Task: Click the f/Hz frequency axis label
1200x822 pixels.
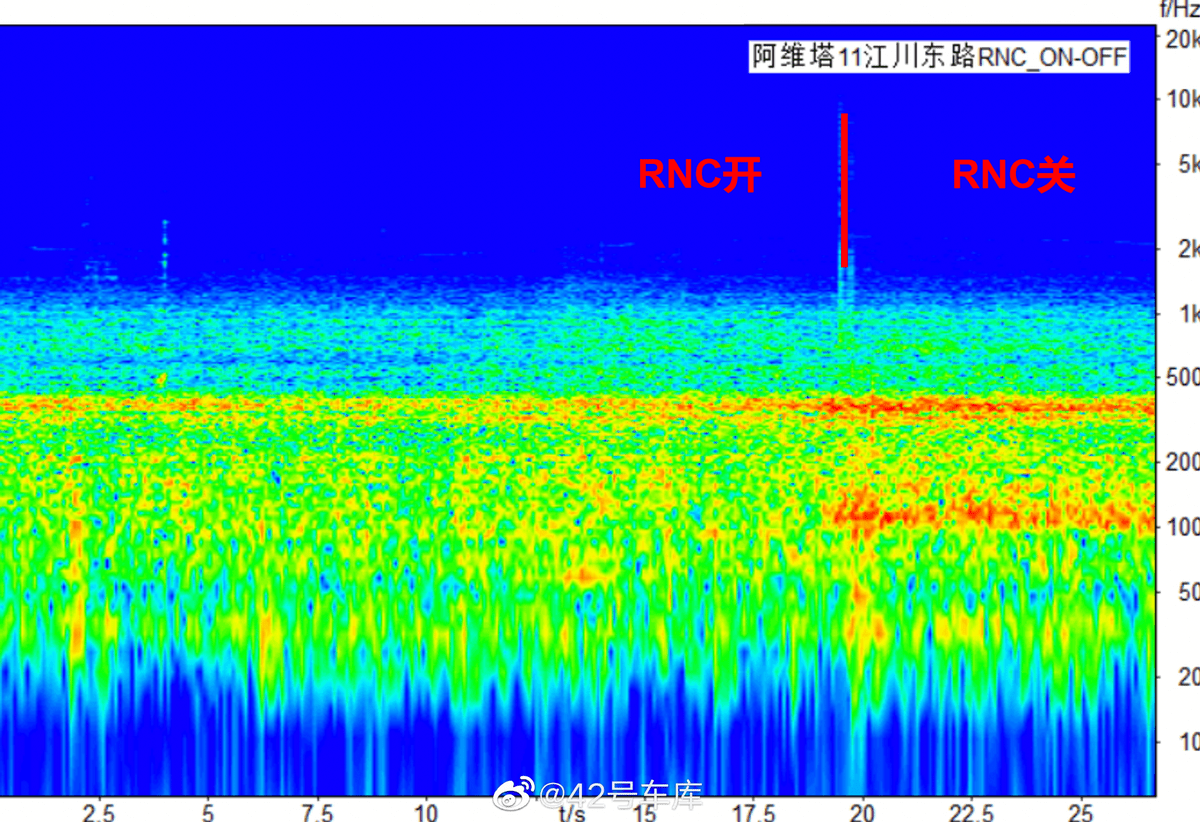Action: (x=1178, y=10)
